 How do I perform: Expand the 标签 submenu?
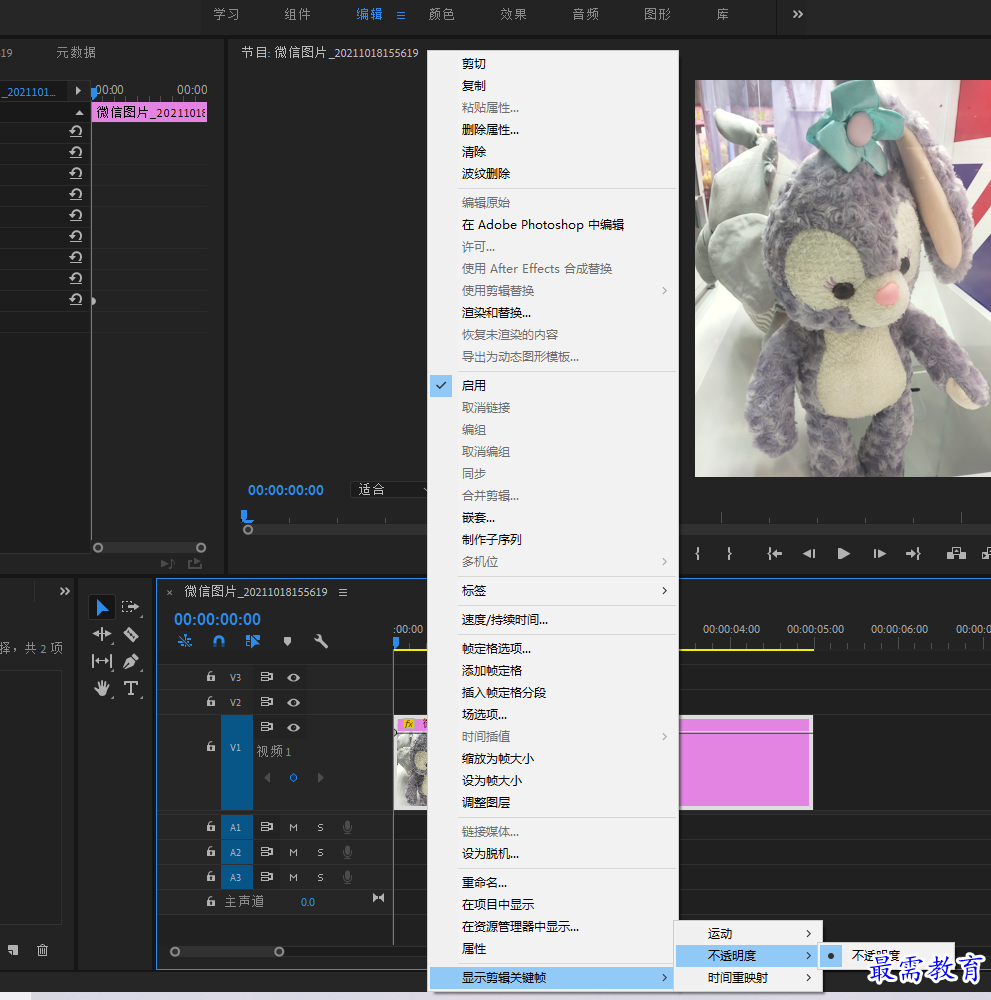[x=552, y=591]
